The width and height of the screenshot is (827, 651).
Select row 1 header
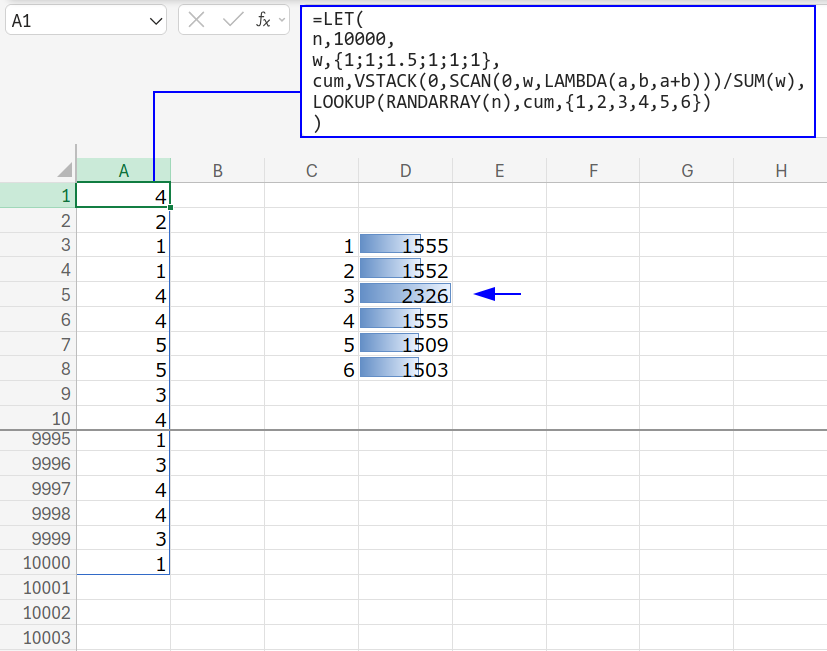point(38,196)
